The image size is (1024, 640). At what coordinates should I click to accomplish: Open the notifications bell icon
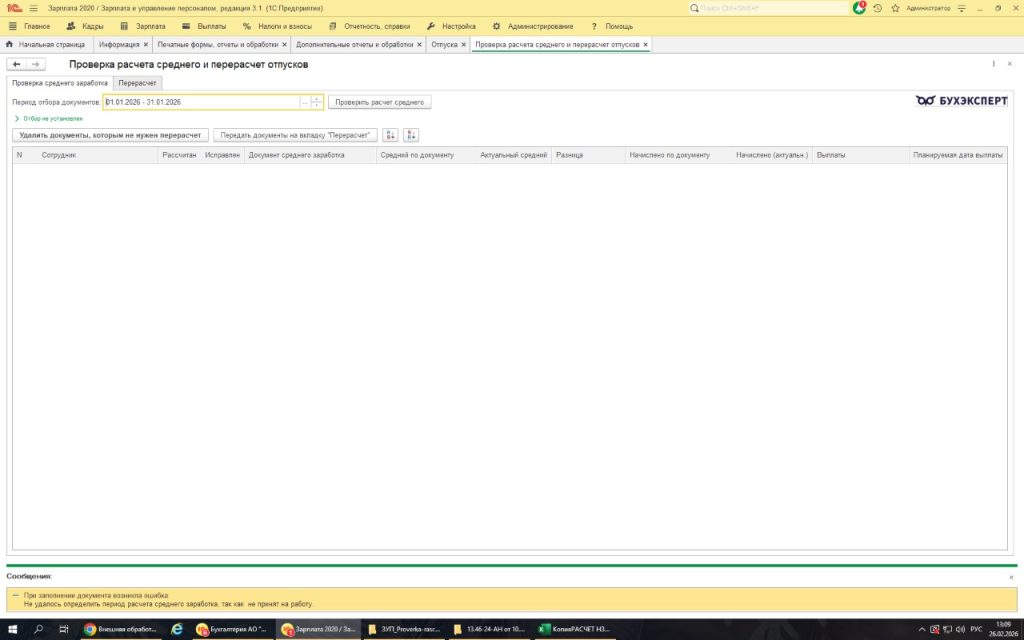pos(860,8)
